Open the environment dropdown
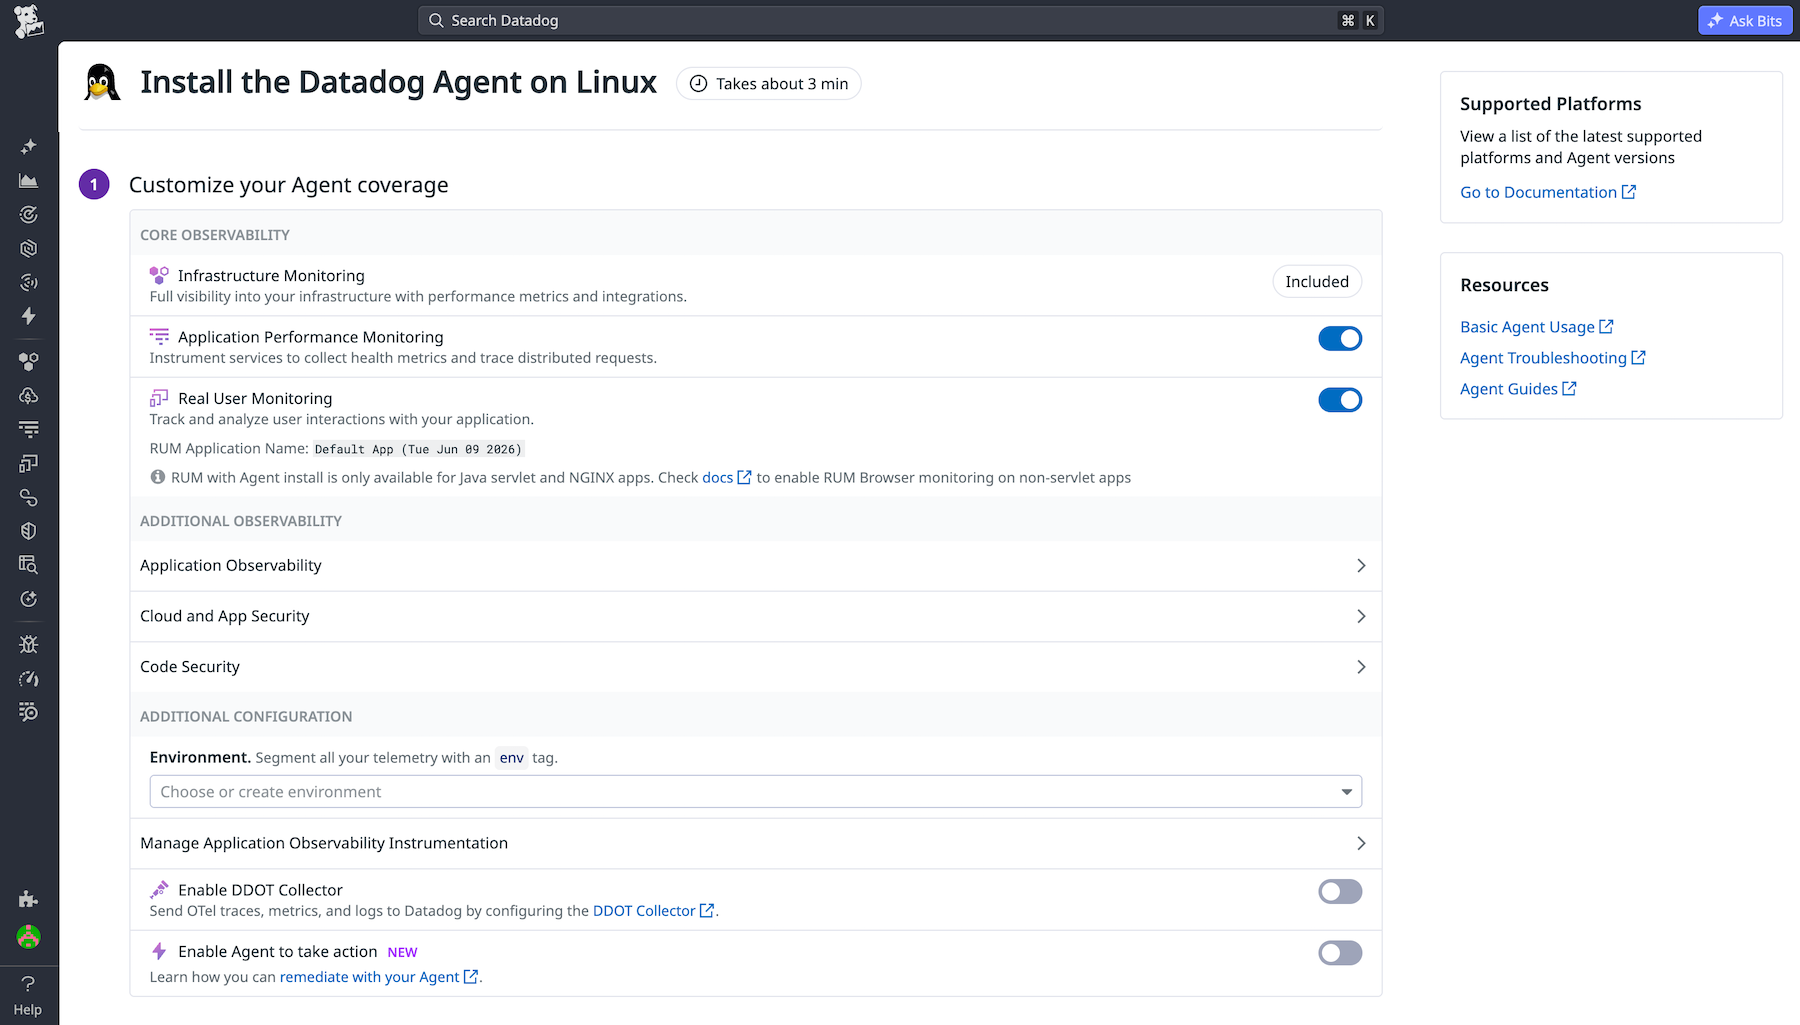 [756, 792]
